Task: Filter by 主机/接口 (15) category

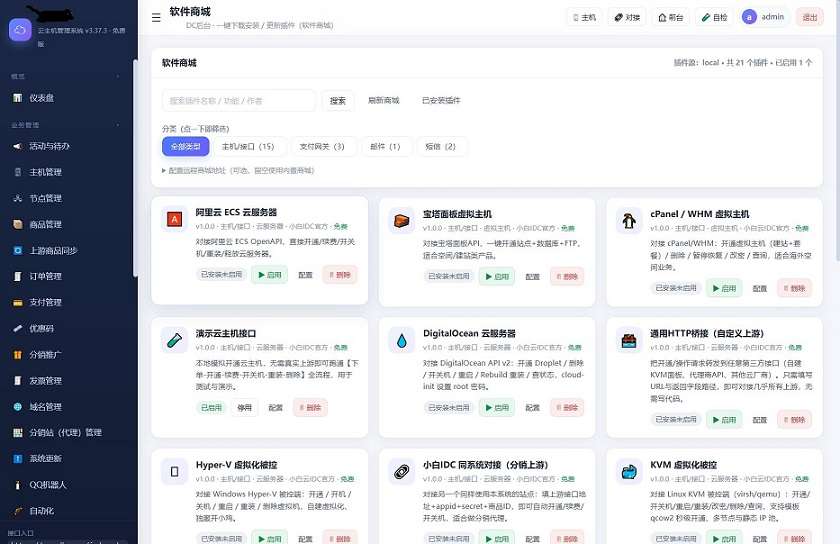Action: tap(248, 146)
